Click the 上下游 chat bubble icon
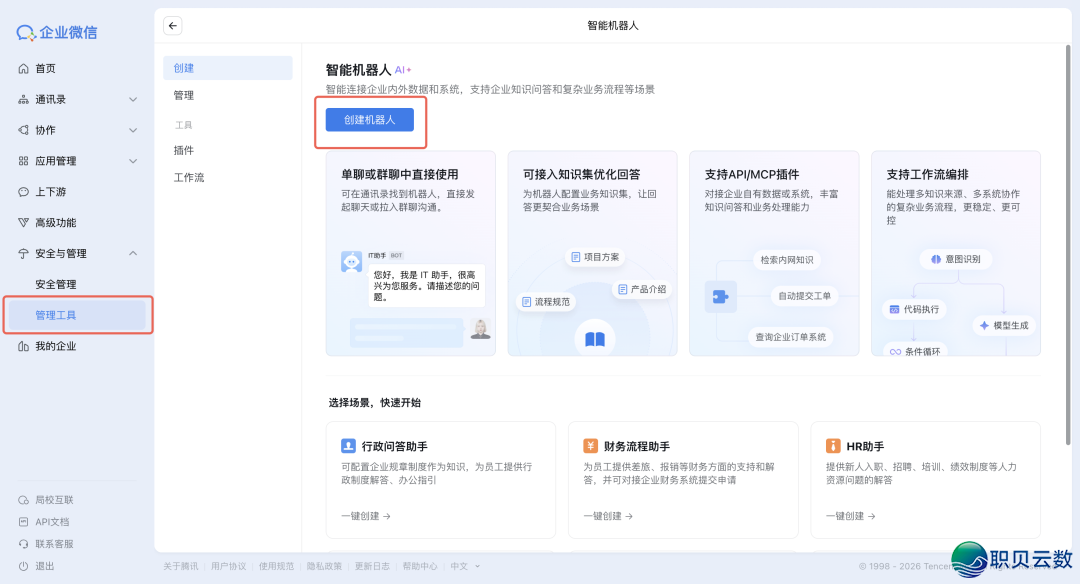 [x=22, y=191]
